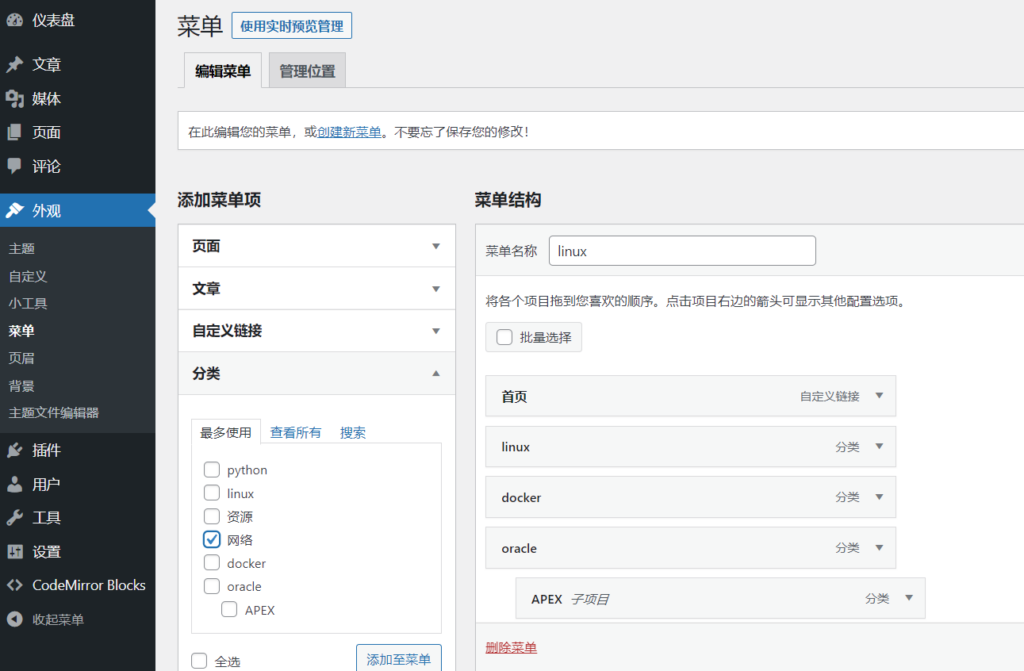Open CodeMirror Blocks code icon
The height and width of the screenshot is (671, 1024).
pyautogui.click(x=15, y=586)
